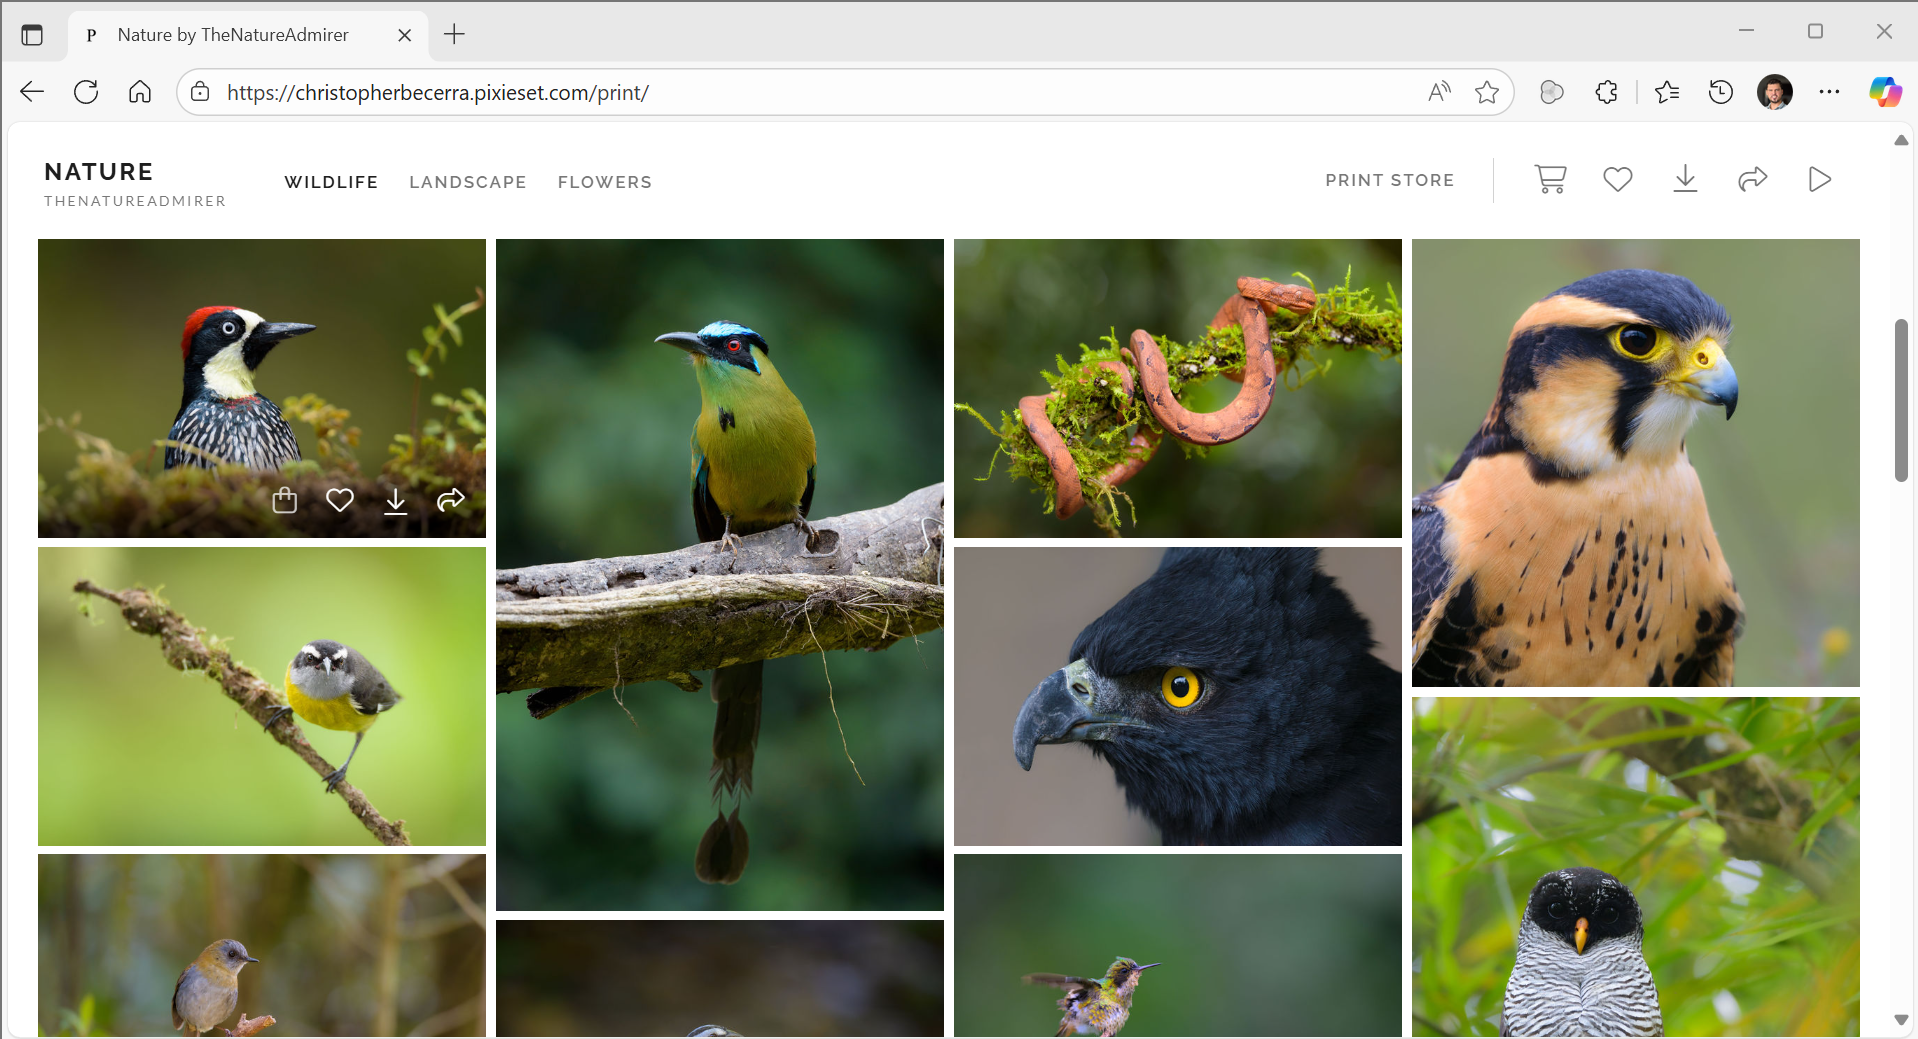1918x1039 pixels.
Task: Open the snake on mossy branch photo
Action: (x=1177, y=388)
